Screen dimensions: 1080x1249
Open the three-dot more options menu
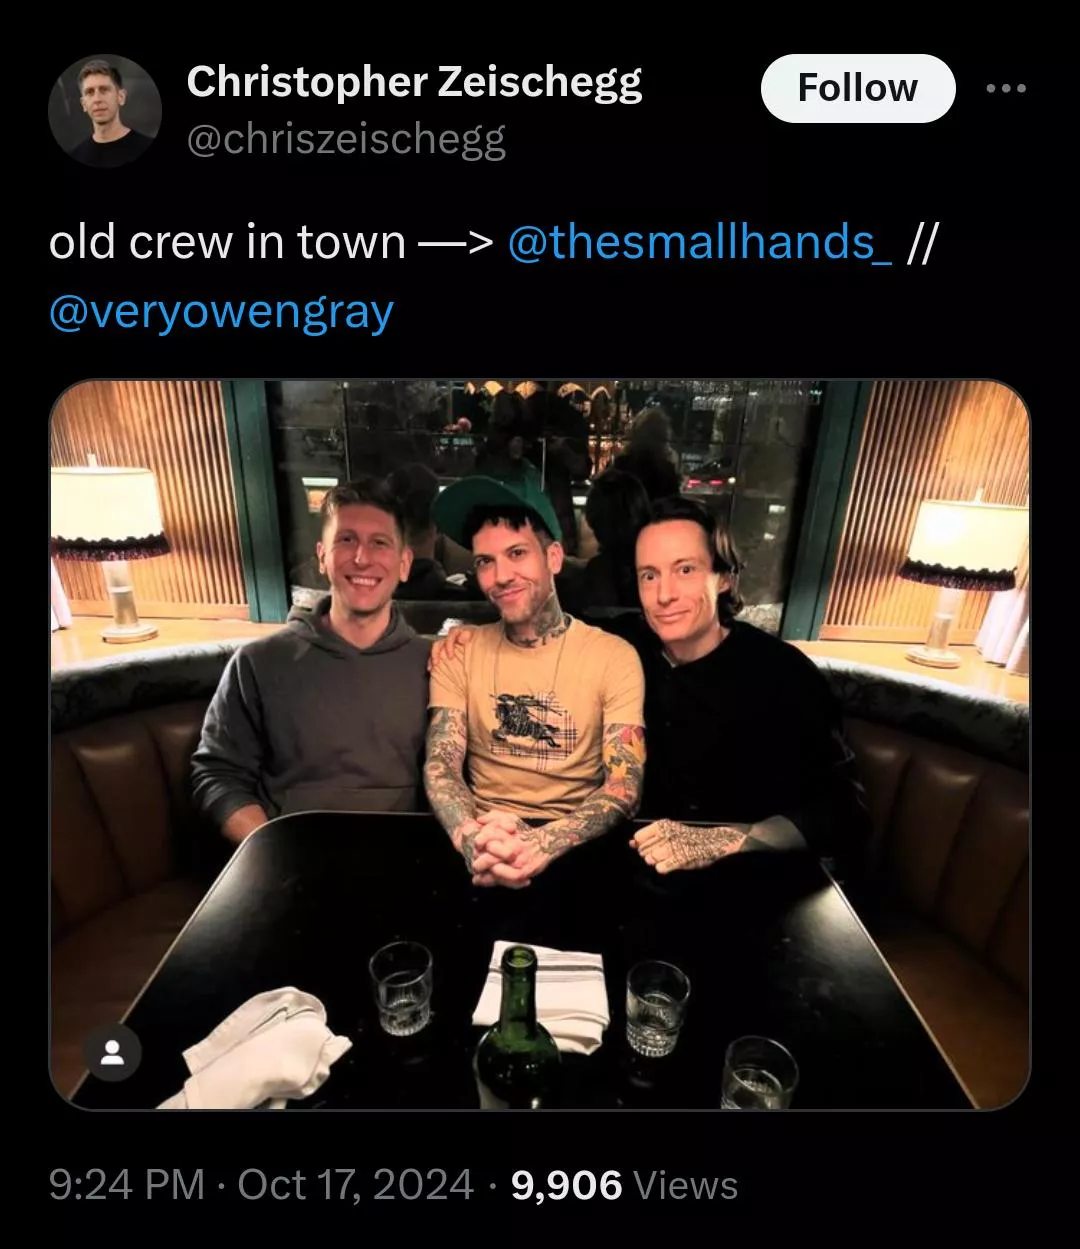coord(1006,89)
